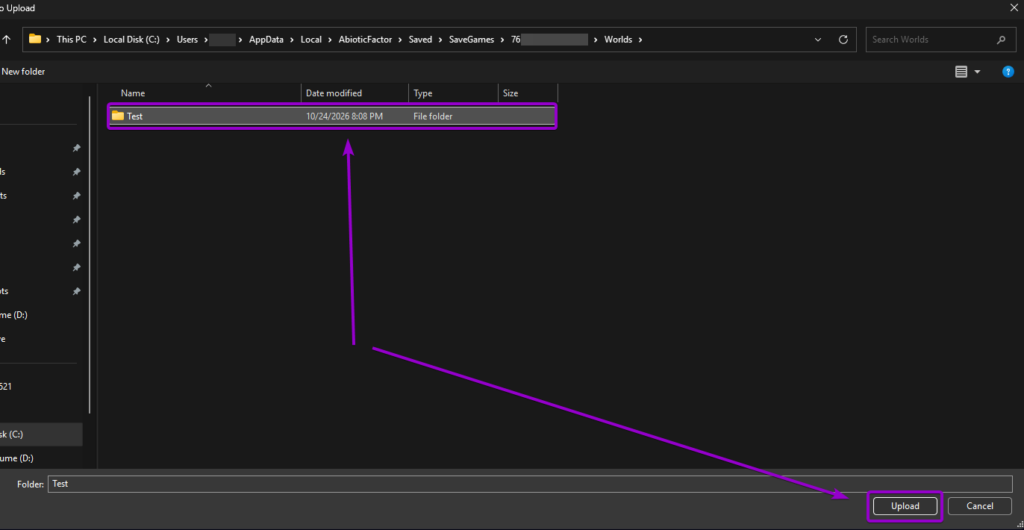Viewport: 1024px width, 530px height.
Task: Expand the chevron after Worlds
Action: (641, 39)
